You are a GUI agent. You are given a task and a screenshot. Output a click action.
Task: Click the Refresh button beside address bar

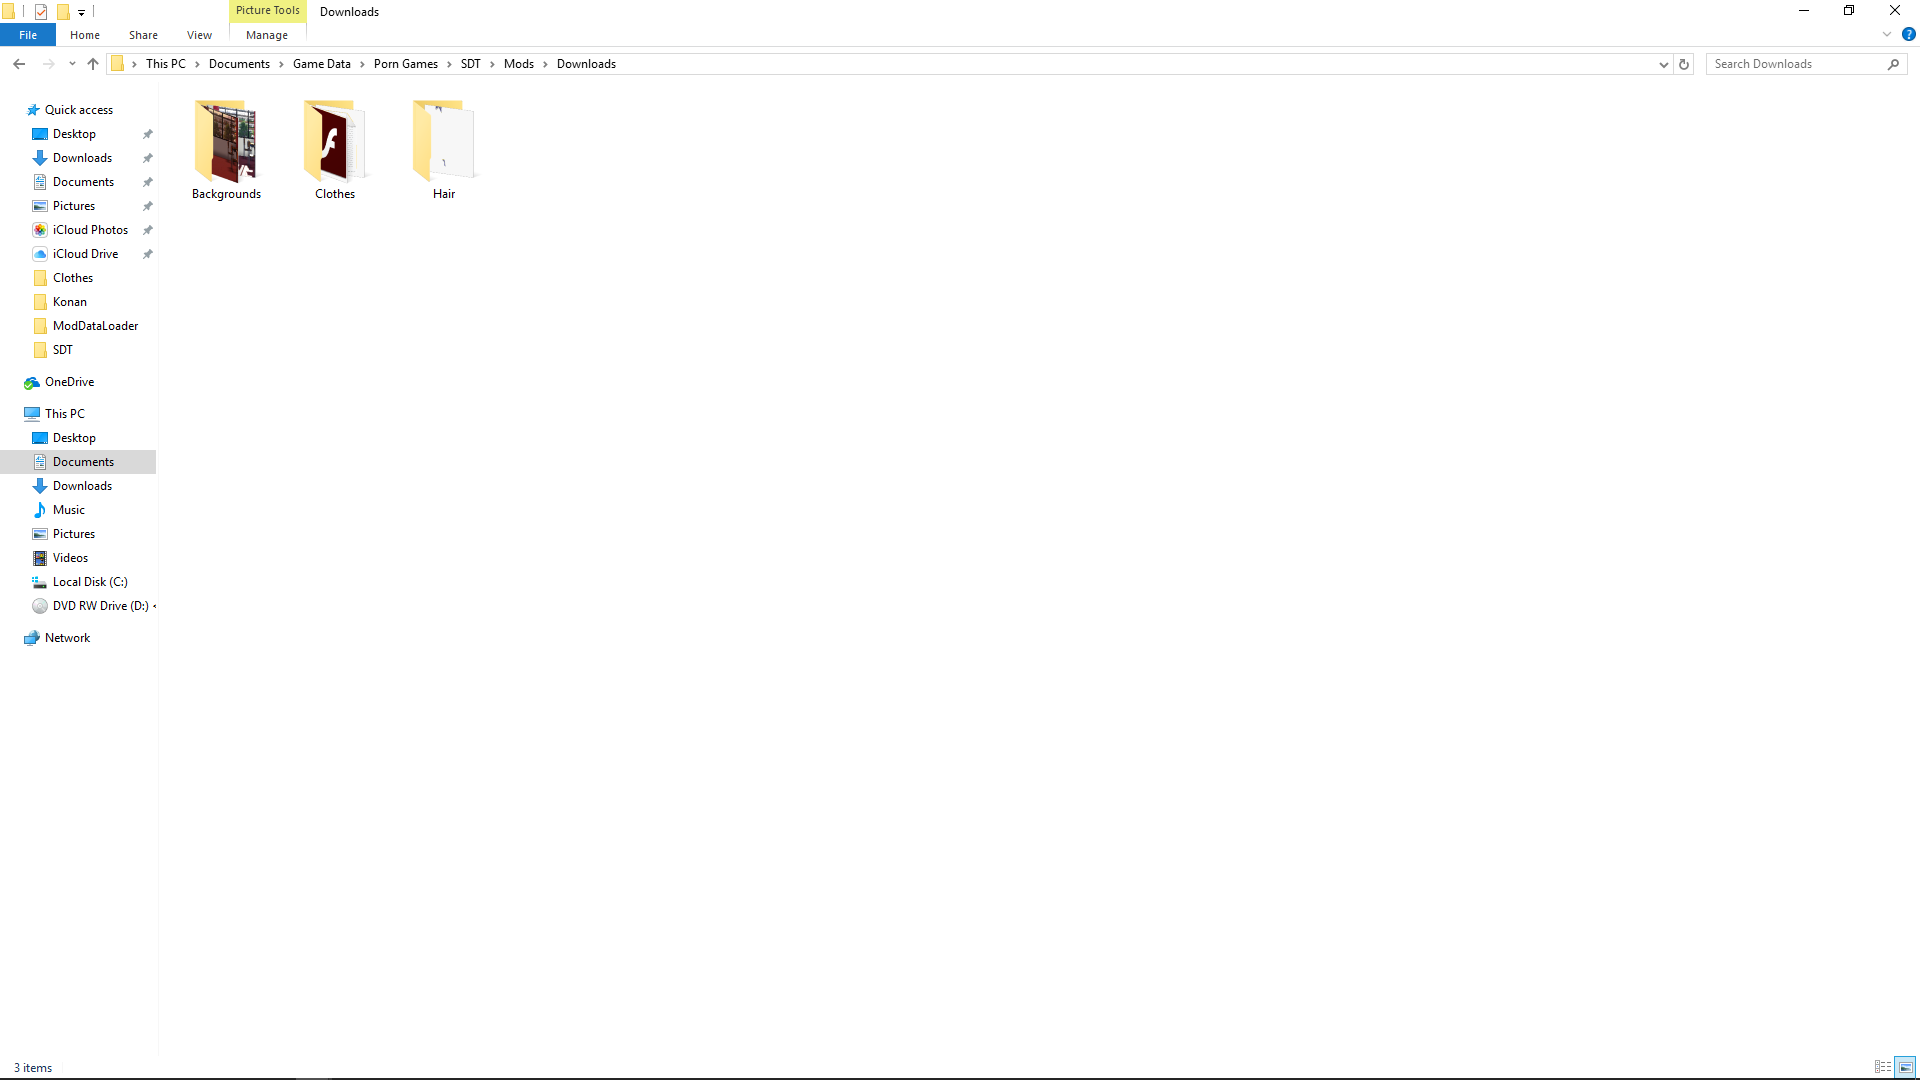[x=1684, y=64]
